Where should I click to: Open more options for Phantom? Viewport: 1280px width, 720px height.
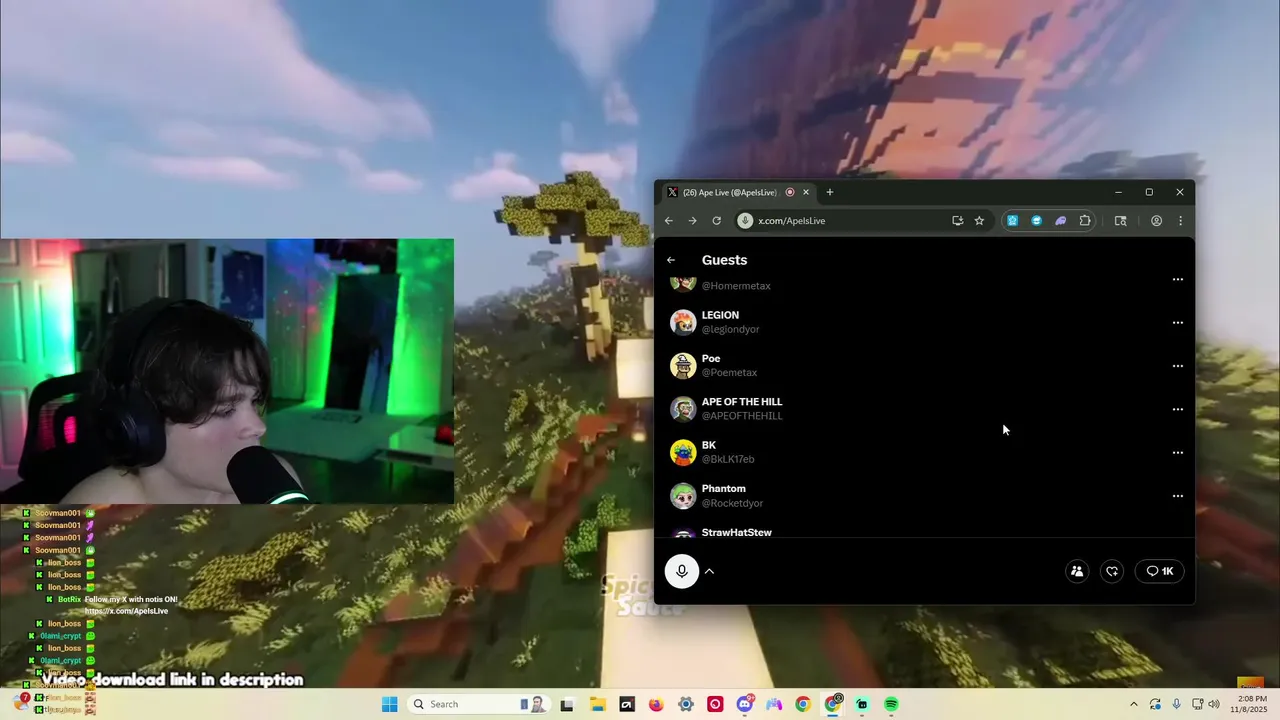1177,496
